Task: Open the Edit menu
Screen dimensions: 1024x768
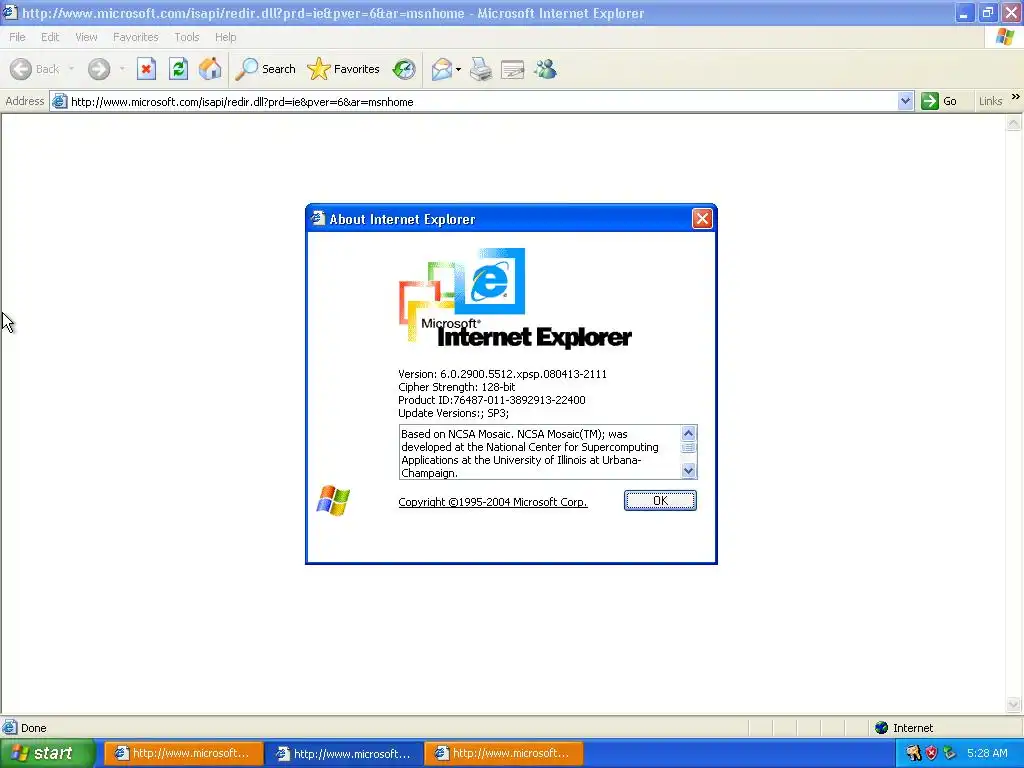Action: [x=50, y=37]
